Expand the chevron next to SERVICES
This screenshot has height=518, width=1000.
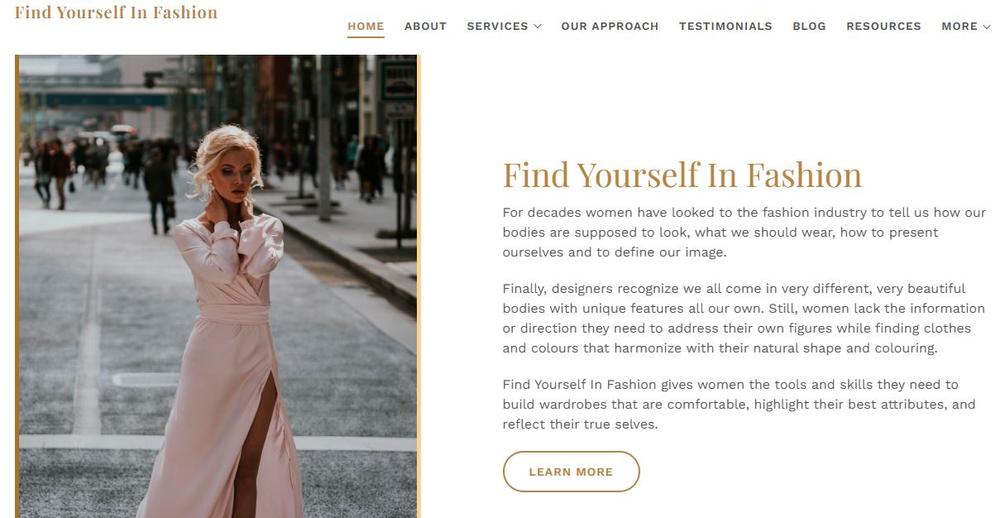pos(538,27)
